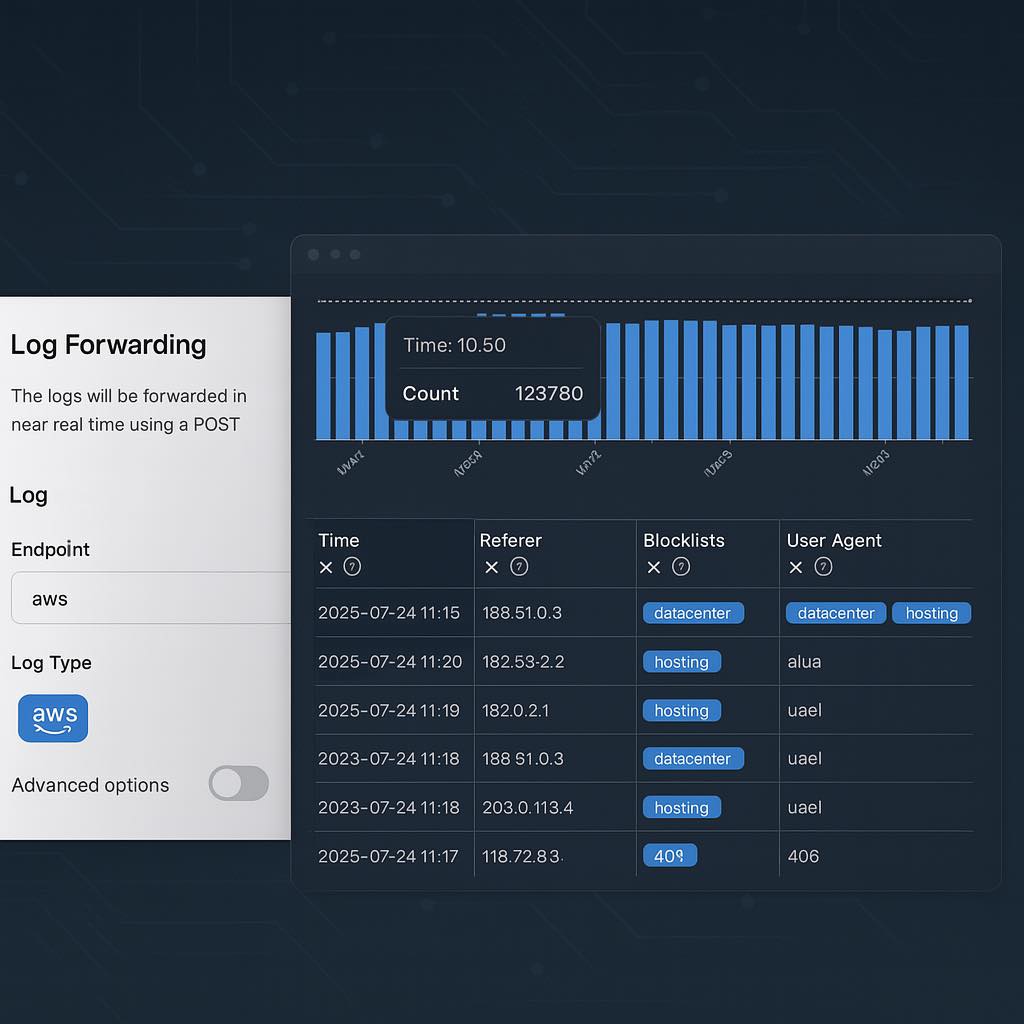Click the Advanced options label
The image size is (1024, 1024).
click(90, 785)
